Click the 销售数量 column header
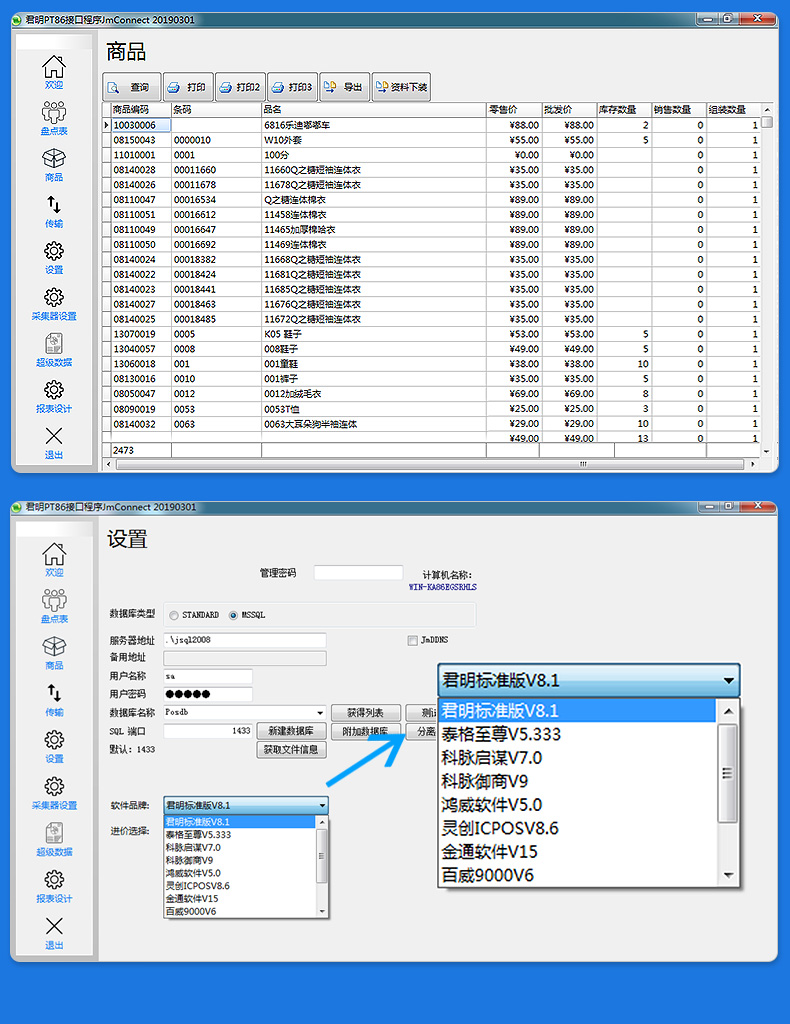The width and height of the screenshot is (790, 1024). 679,110
